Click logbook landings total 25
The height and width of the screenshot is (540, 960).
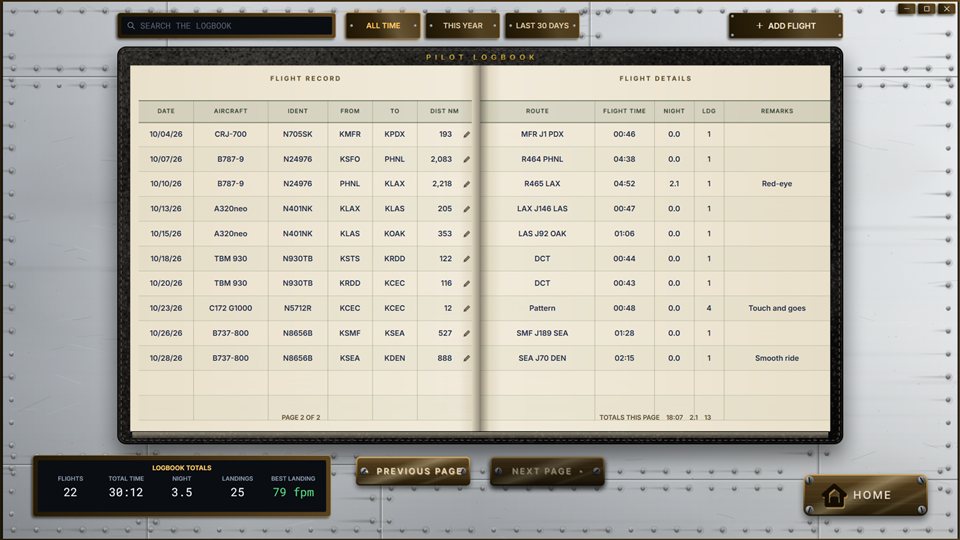(238, 492)
